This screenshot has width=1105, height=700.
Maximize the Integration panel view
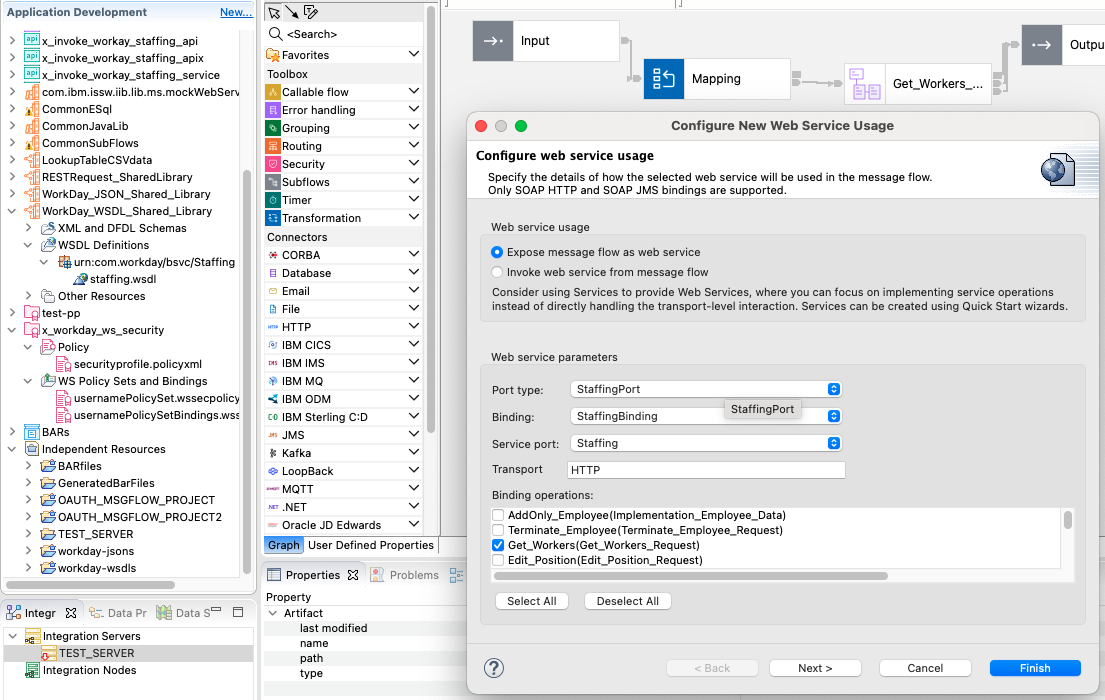point(238,612)
